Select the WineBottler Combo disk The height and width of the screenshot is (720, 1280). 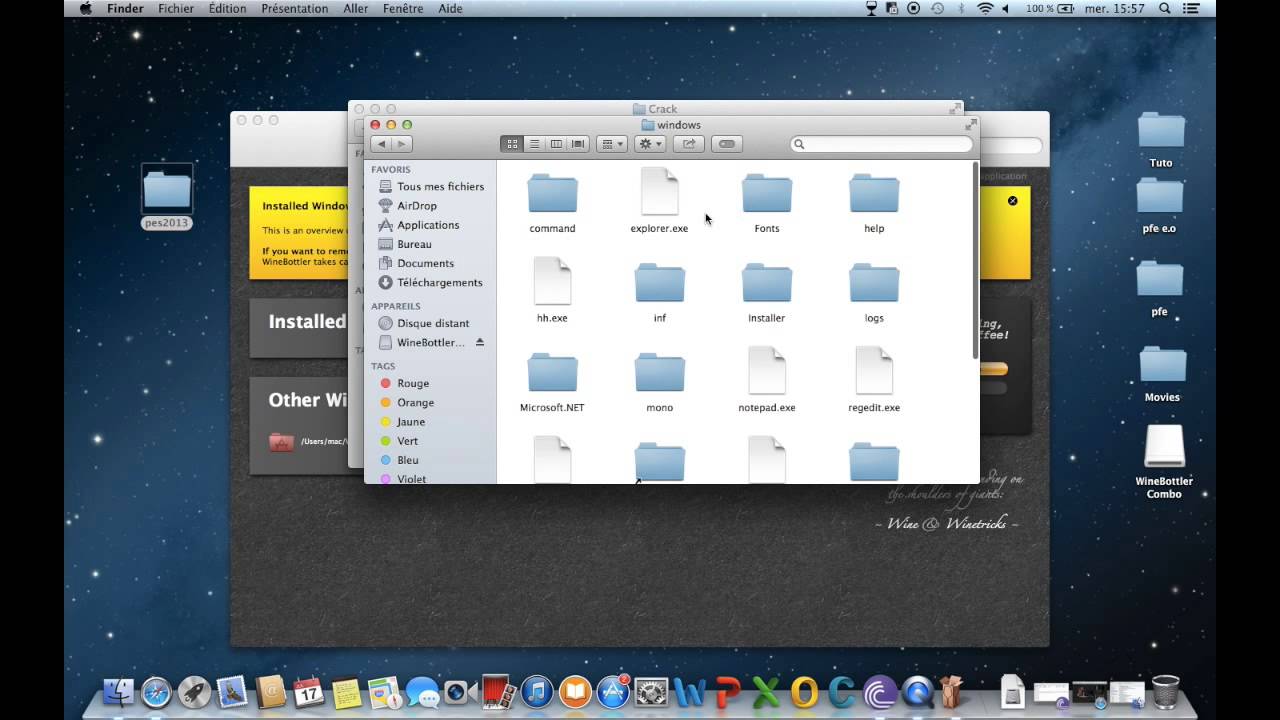click(x=1164, y=461)
